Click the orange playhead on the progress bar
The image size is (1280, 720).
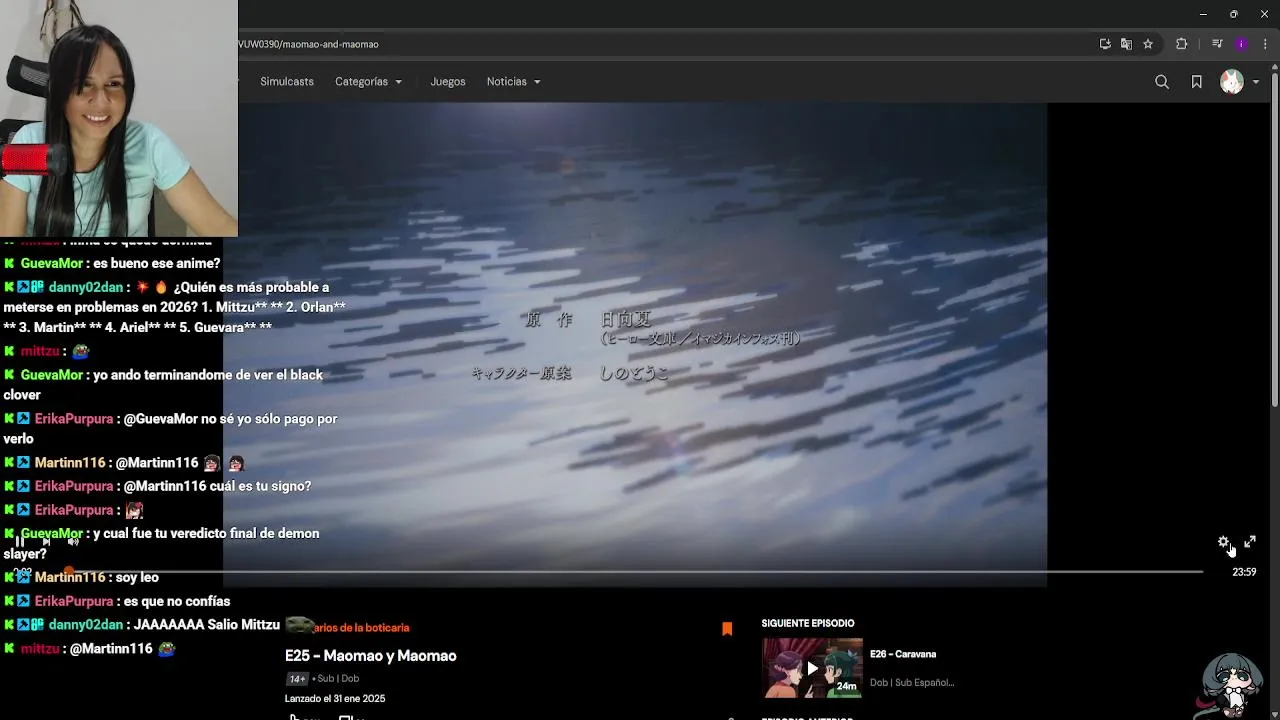point(68,572)
